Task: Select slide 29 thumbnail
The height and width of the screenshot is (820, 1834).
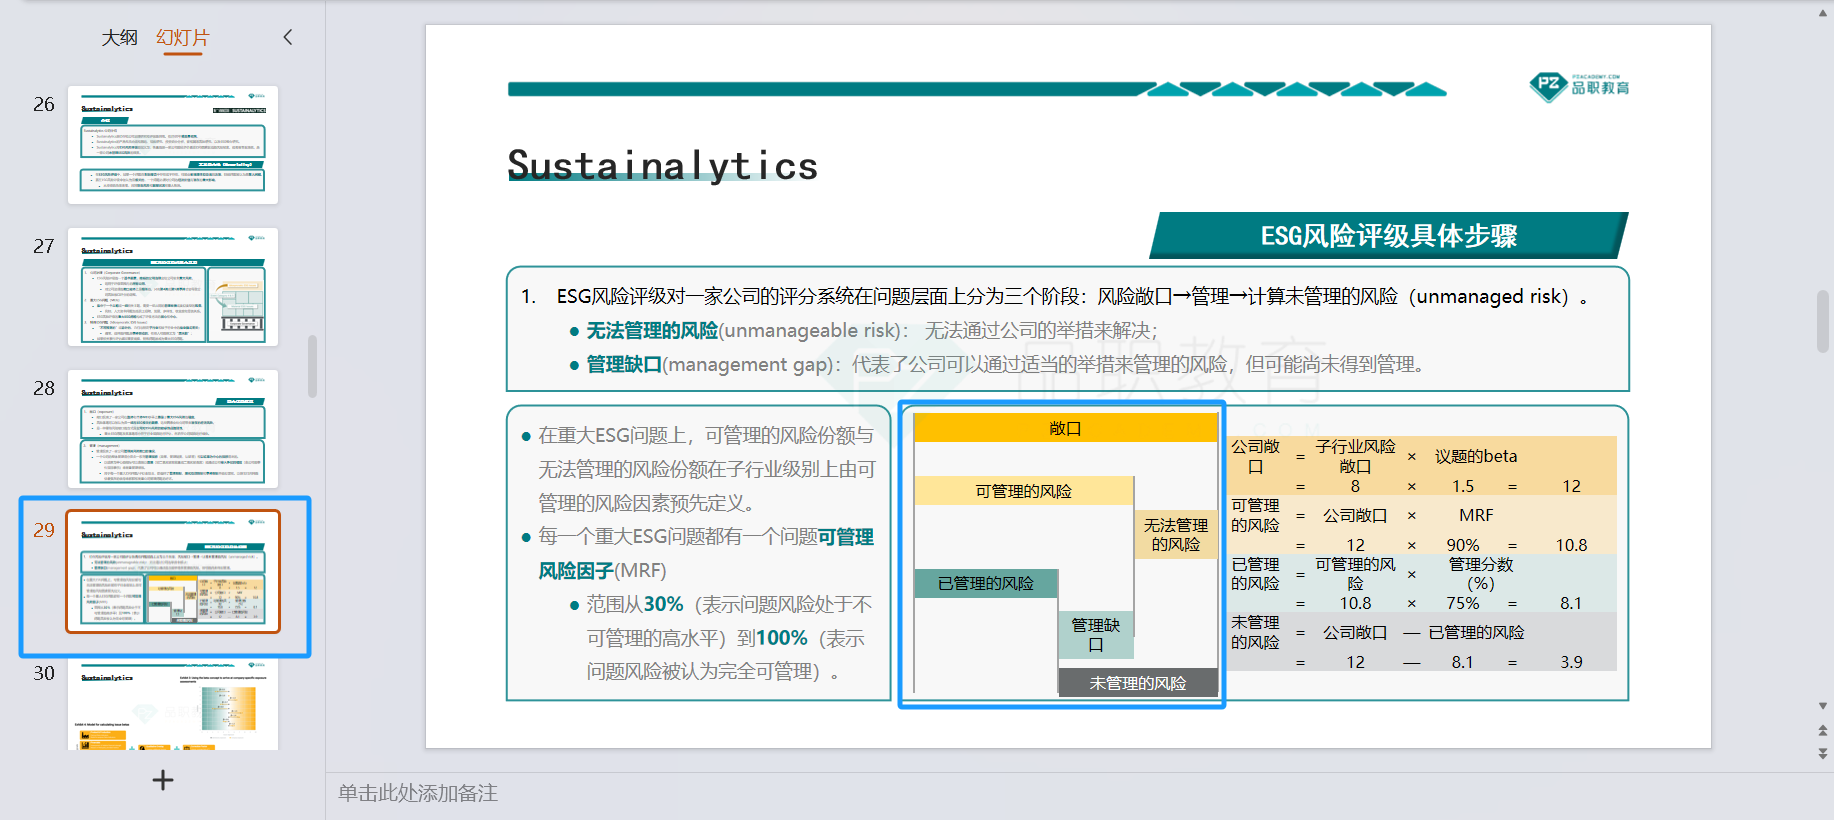Action: [173, 571]
